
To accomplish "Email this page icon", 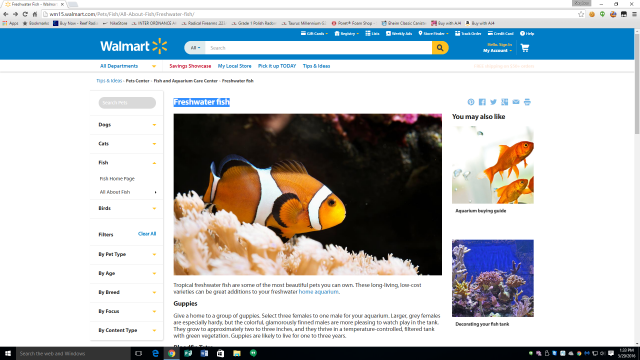I will [x=516, y=102].
